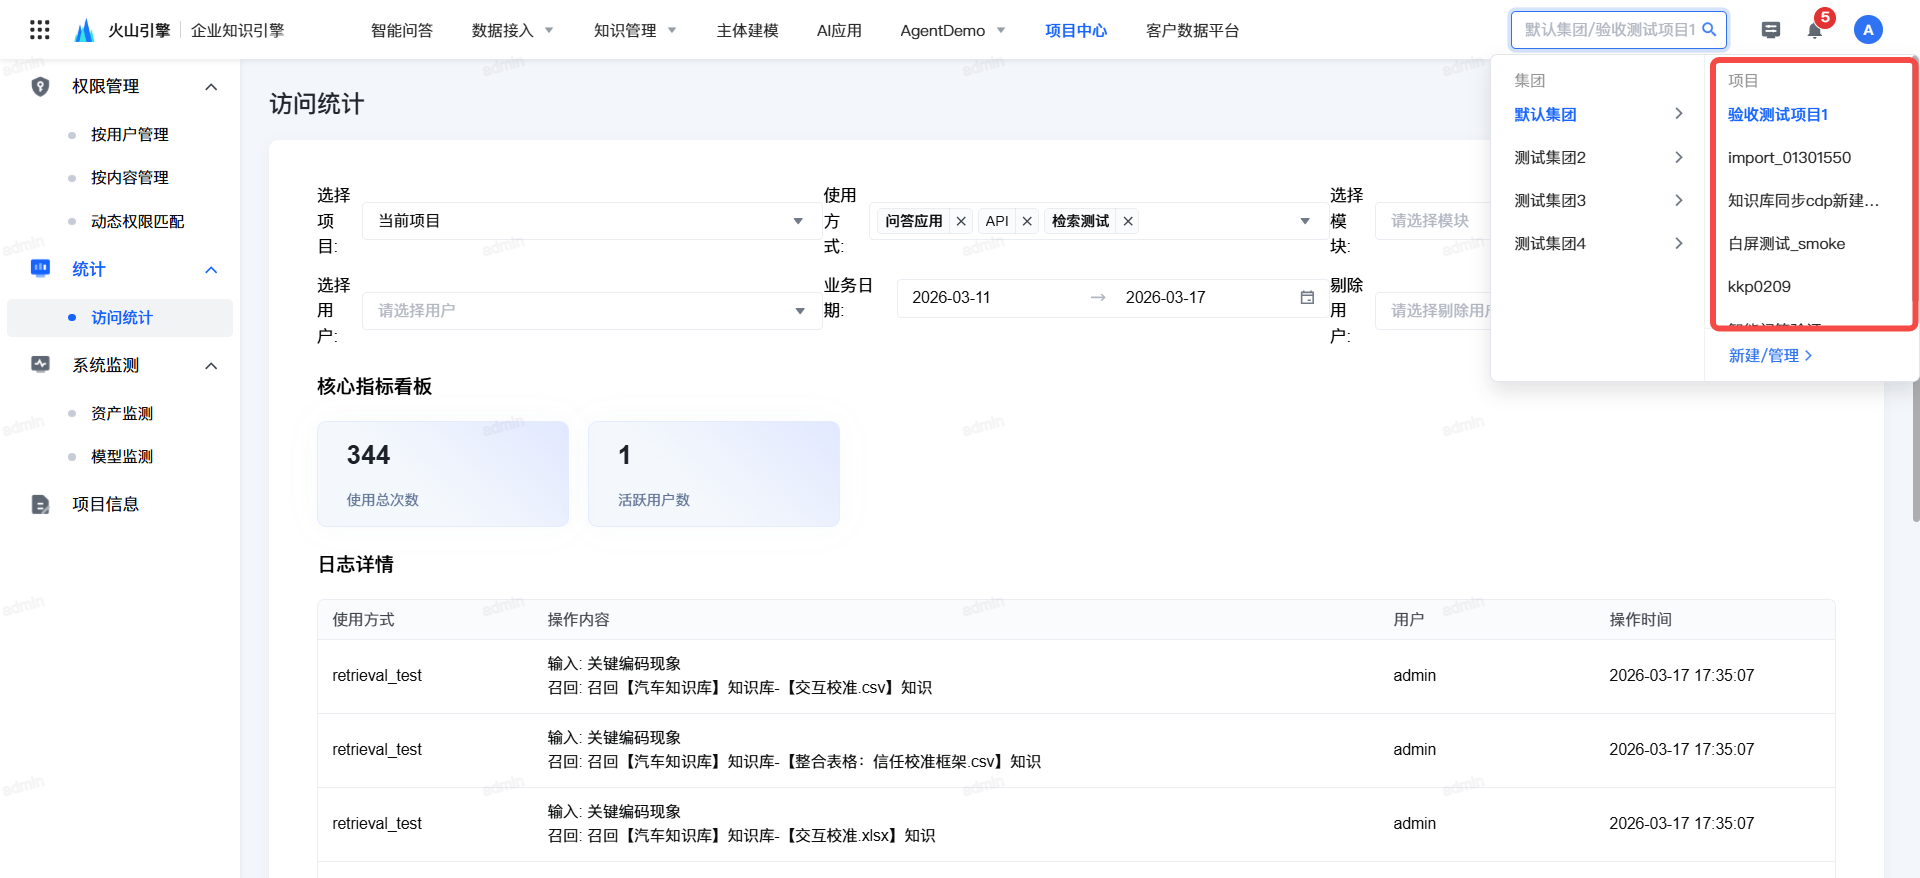Viewport: 1920px width, 878px height.
Task: Expand 测试集团2 in group list
Action: (1598, 158)
